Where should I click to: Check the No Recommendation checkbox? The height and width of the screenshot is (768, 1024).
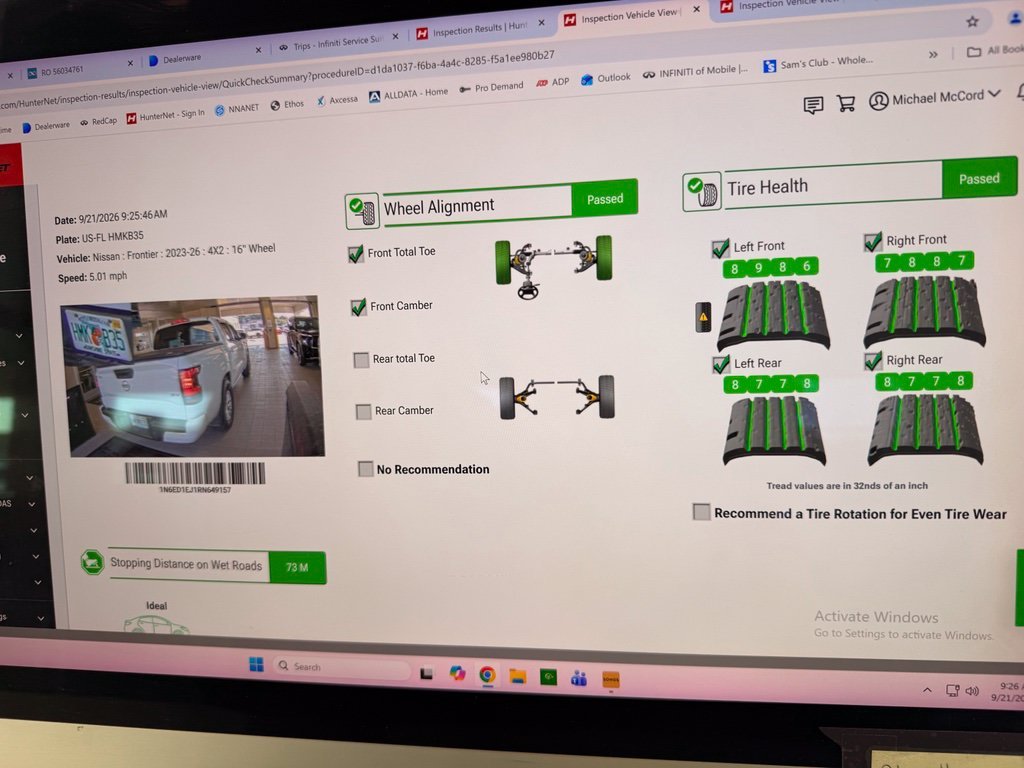[366, 469]
